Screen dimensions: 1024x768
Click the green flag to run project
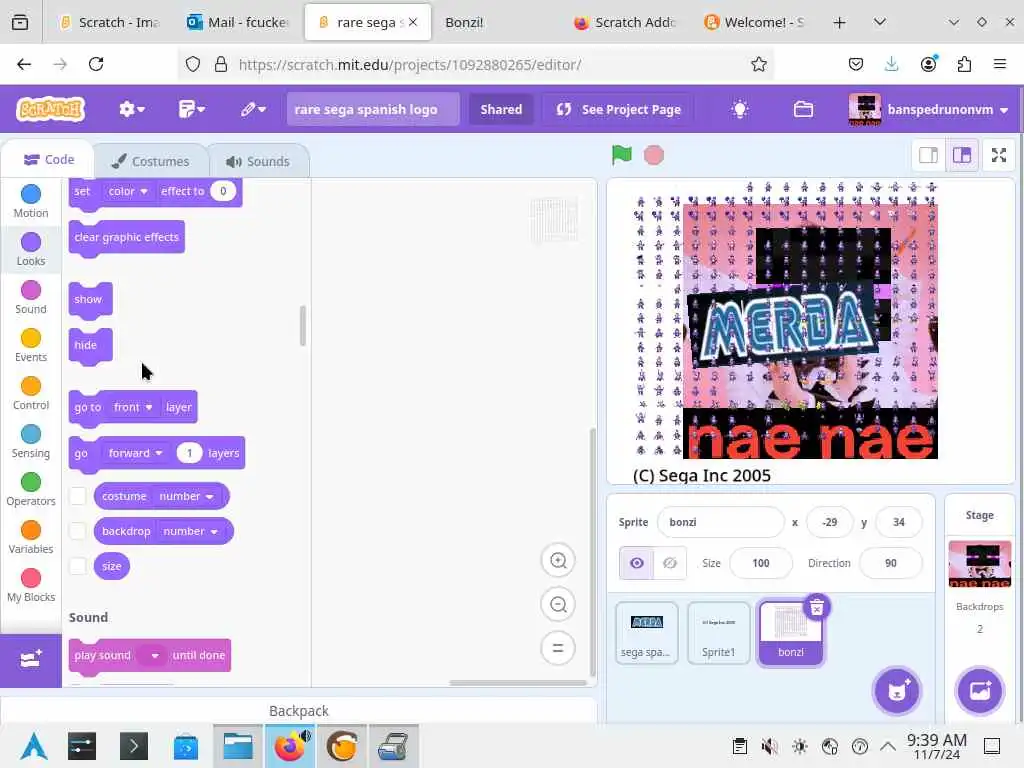click(622, 155)
